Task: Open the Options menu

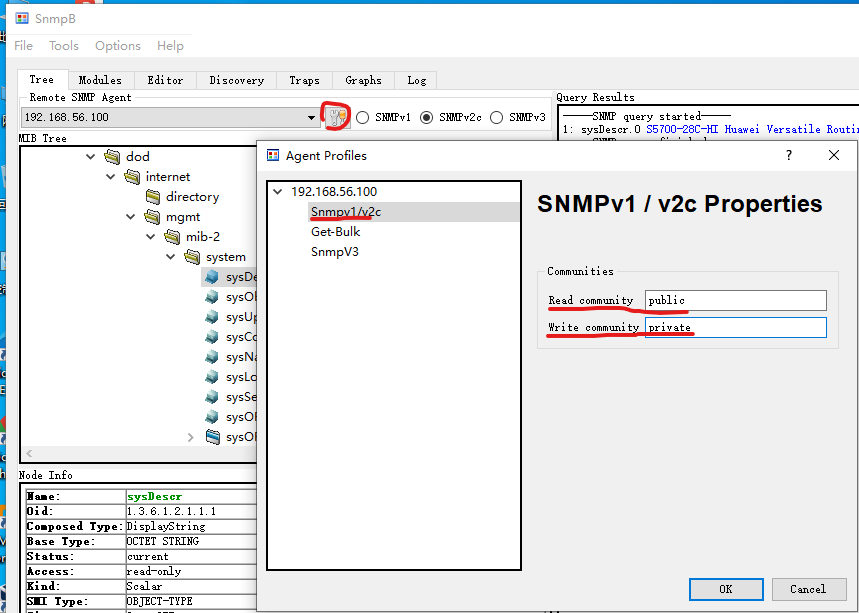Action: pyautogui.click(x=117, y=45)
